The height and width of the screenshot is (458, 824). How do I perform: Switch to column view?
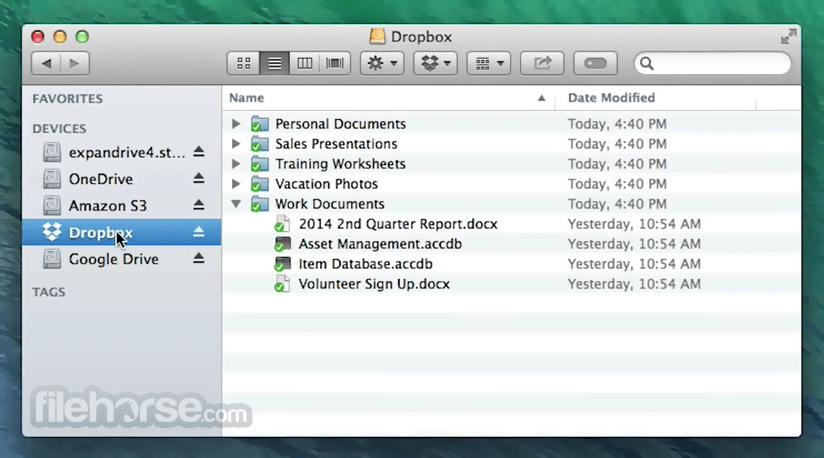[305, 64]
